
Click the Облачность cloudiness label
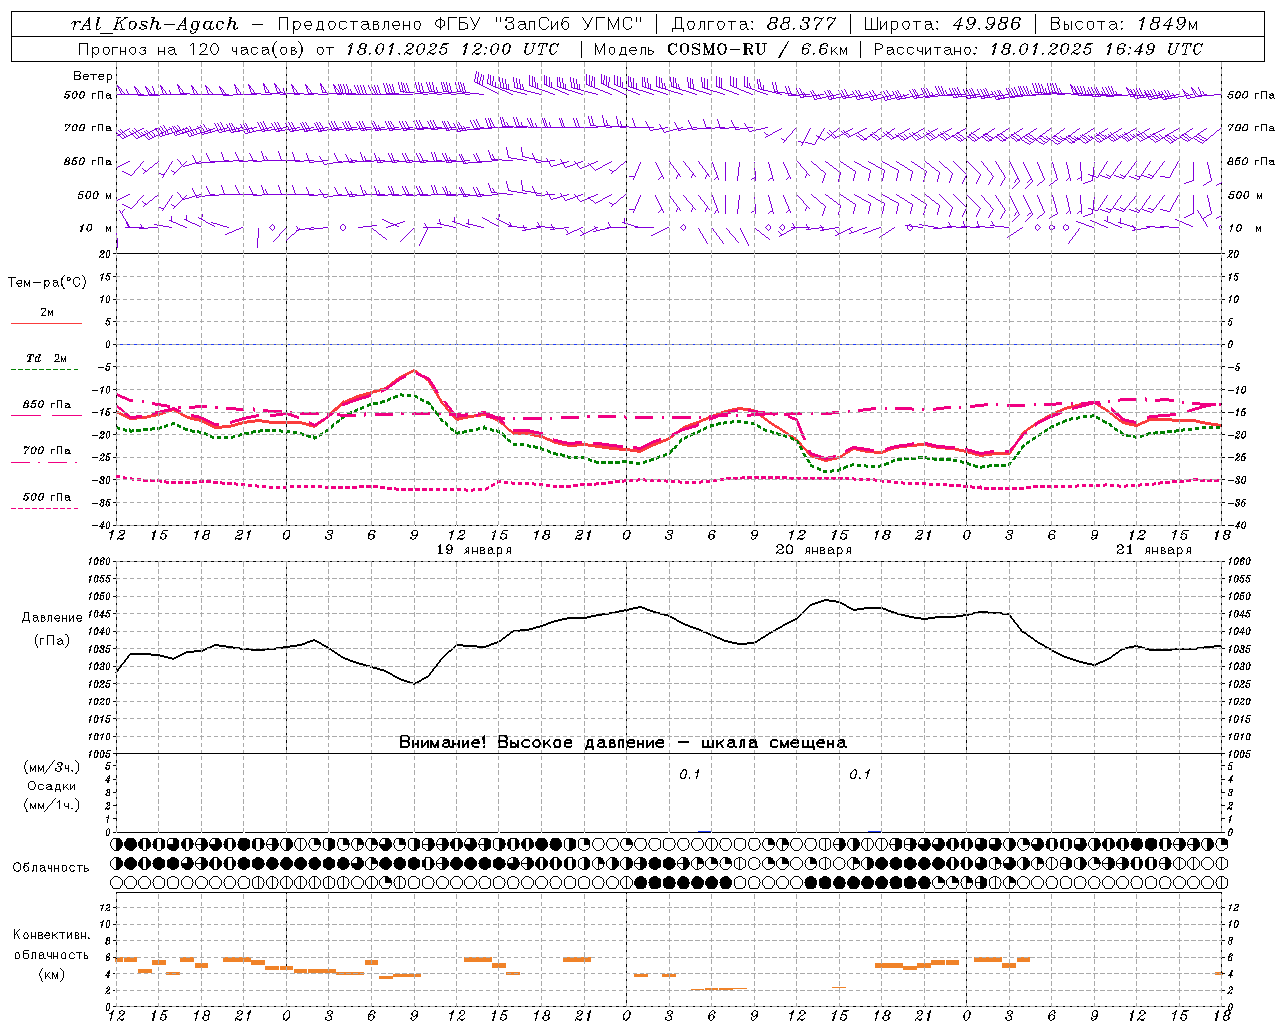tap(51, 868)
